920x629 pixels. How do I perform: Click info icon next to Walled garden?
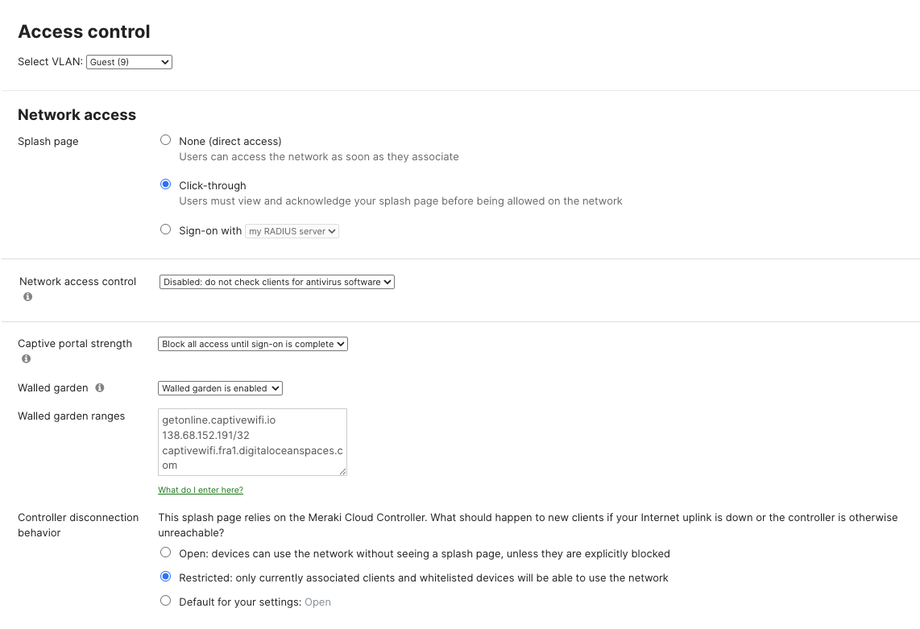point(100,388)
